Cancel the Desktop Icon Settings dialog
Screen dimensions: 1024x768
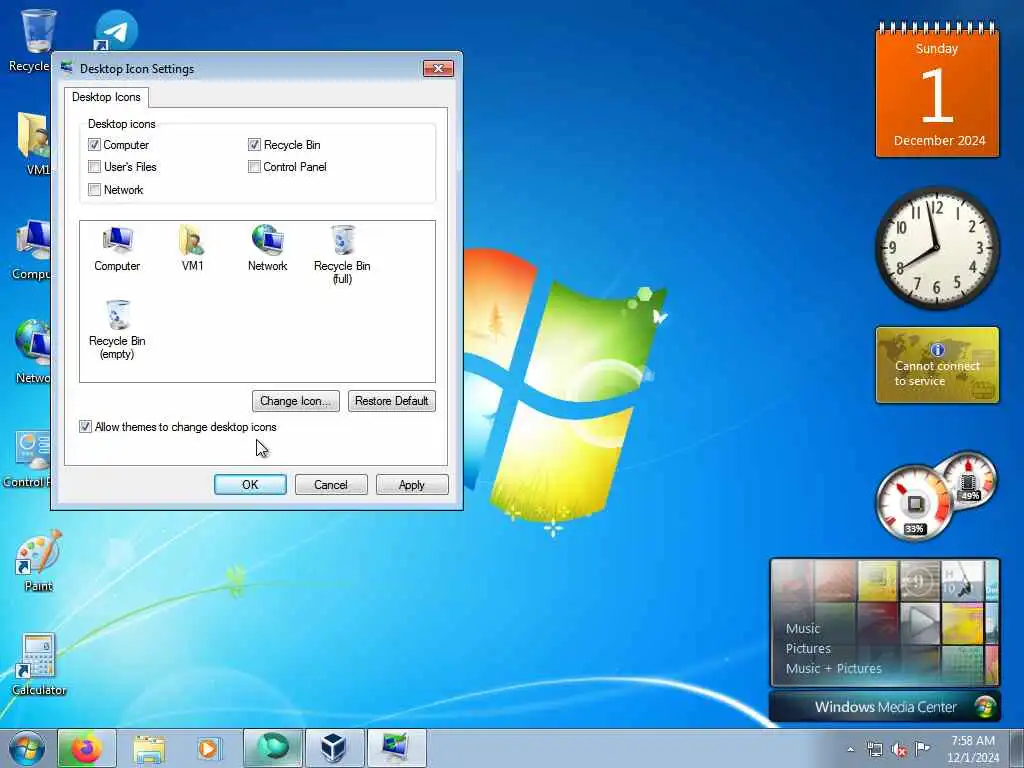331,485
